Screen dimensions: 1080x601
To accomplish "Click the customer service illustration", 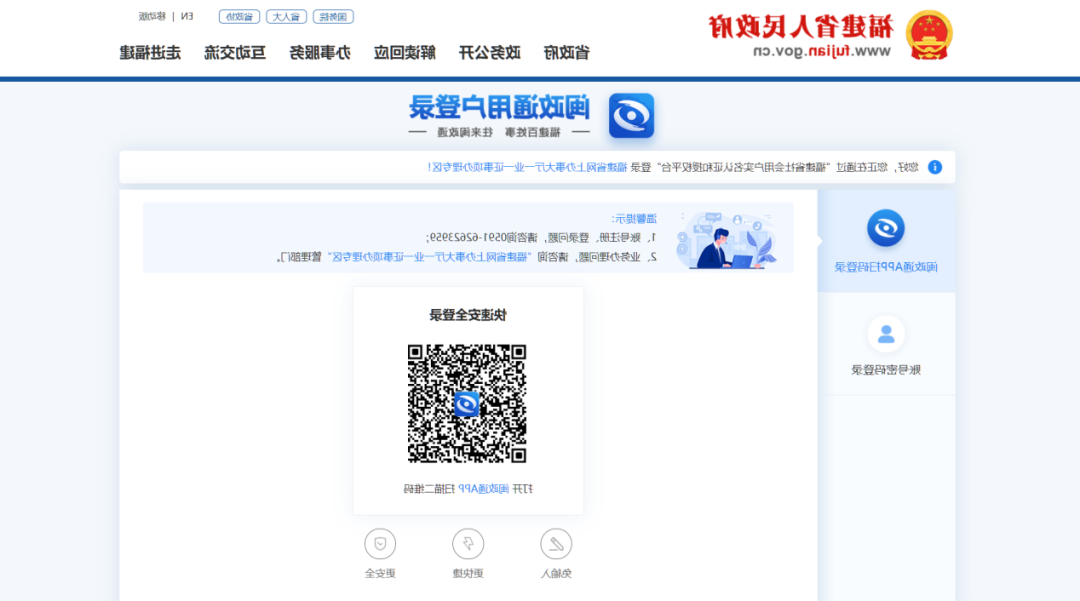I will pos(727,240).
